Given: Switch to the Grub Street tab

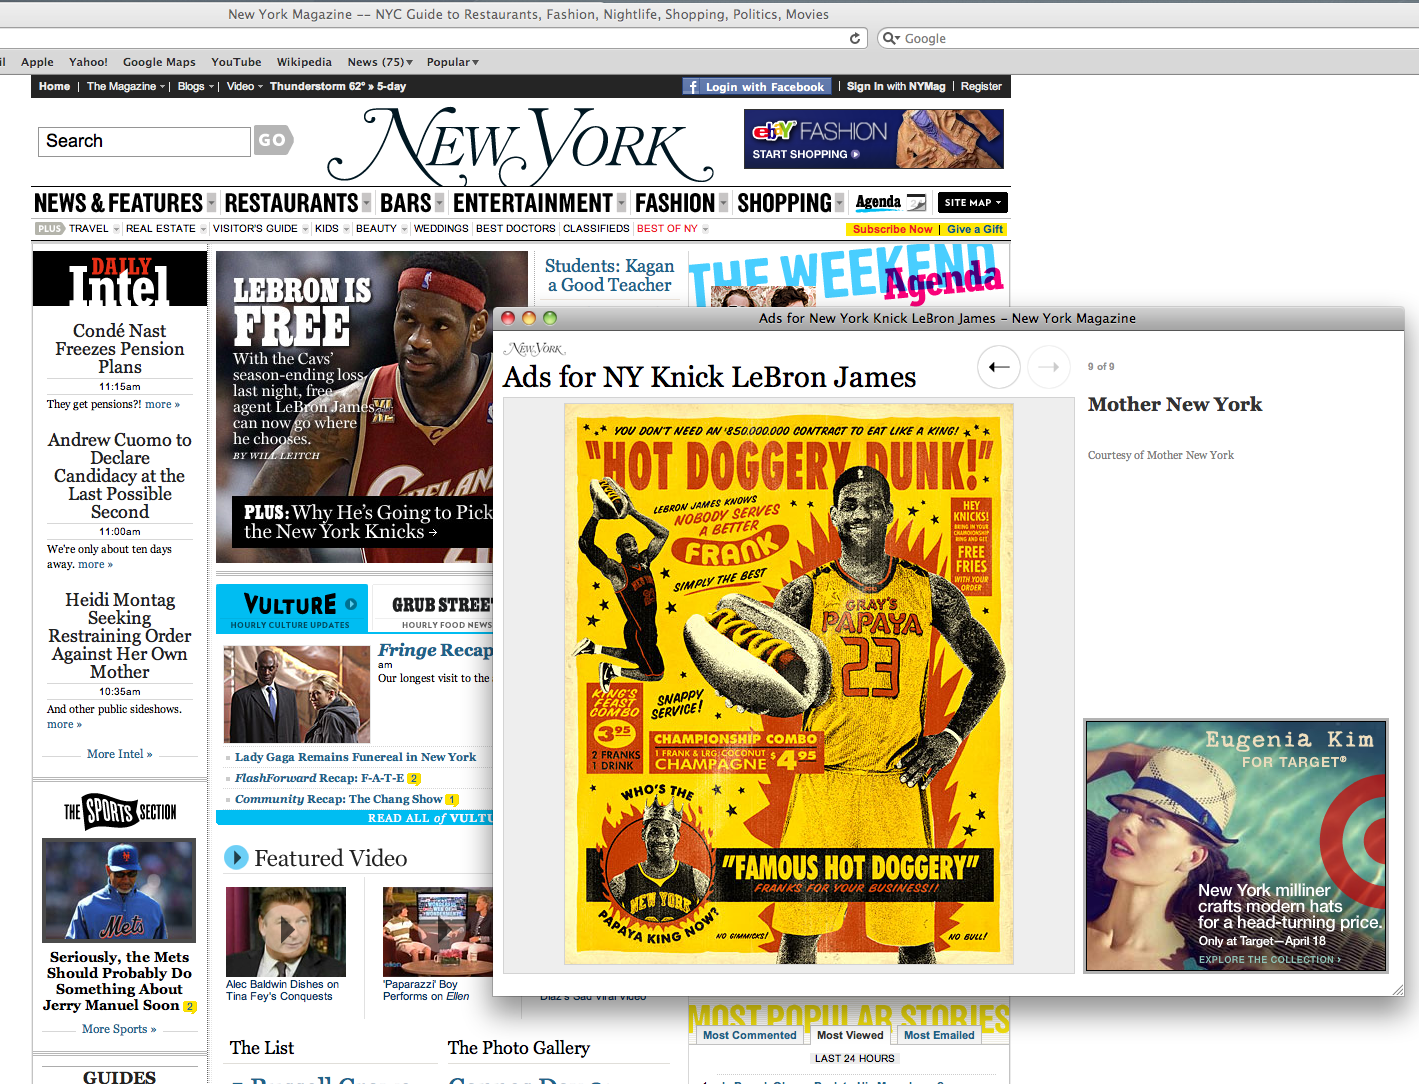Looking at the screenshot, I should click(432, 609).
